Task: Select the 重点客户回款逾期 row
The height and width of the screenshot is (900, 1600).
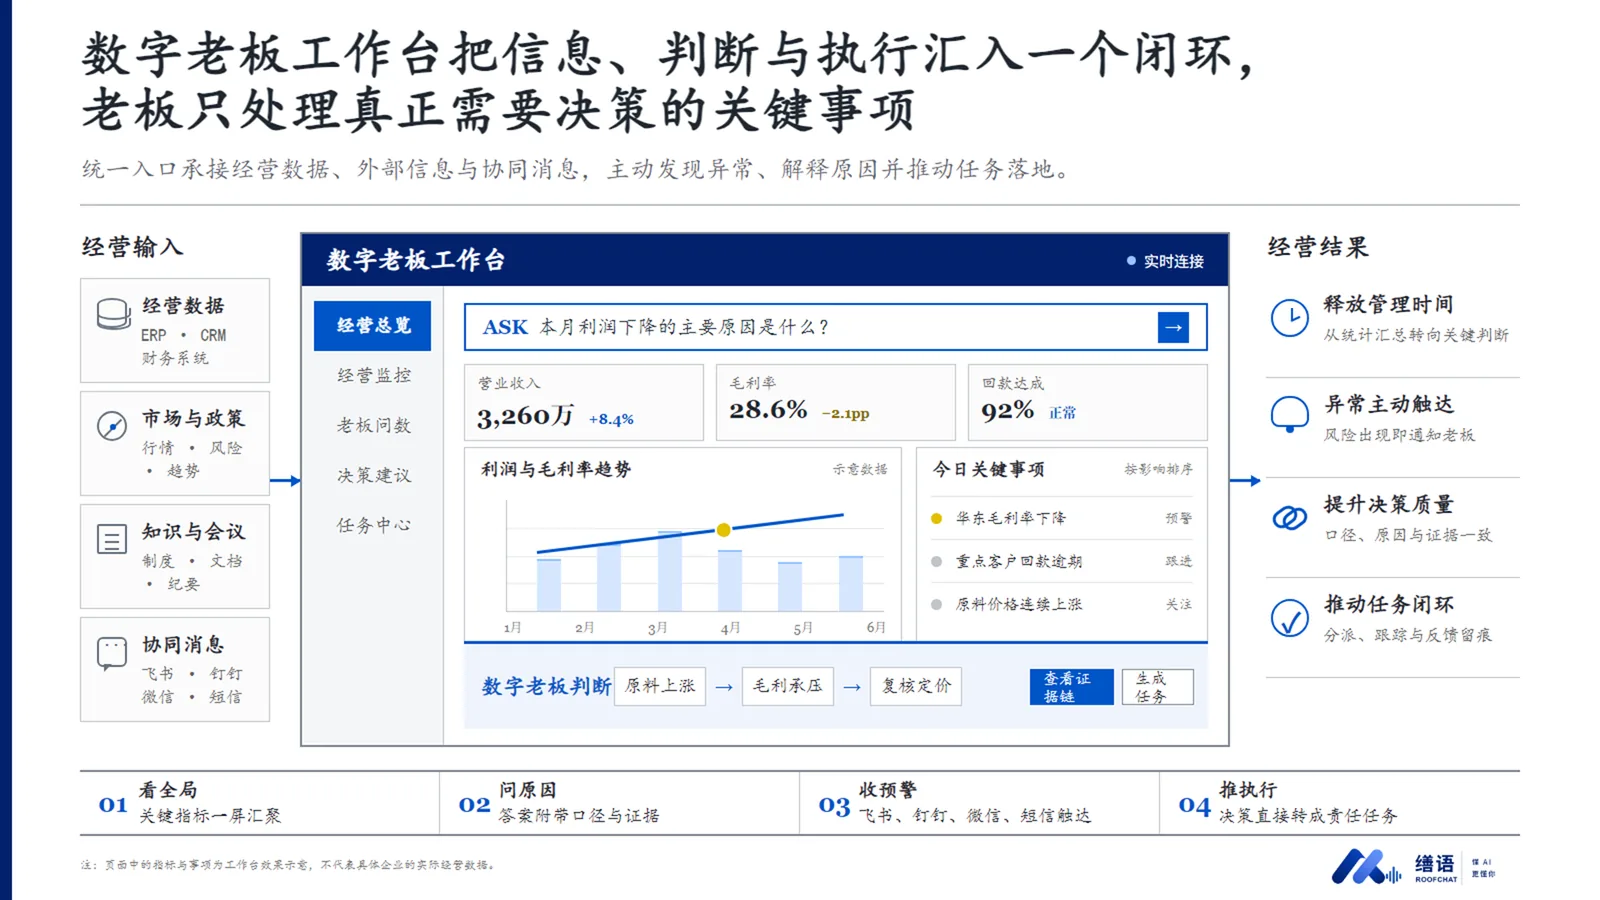Action: click(x=1061, y=561)
